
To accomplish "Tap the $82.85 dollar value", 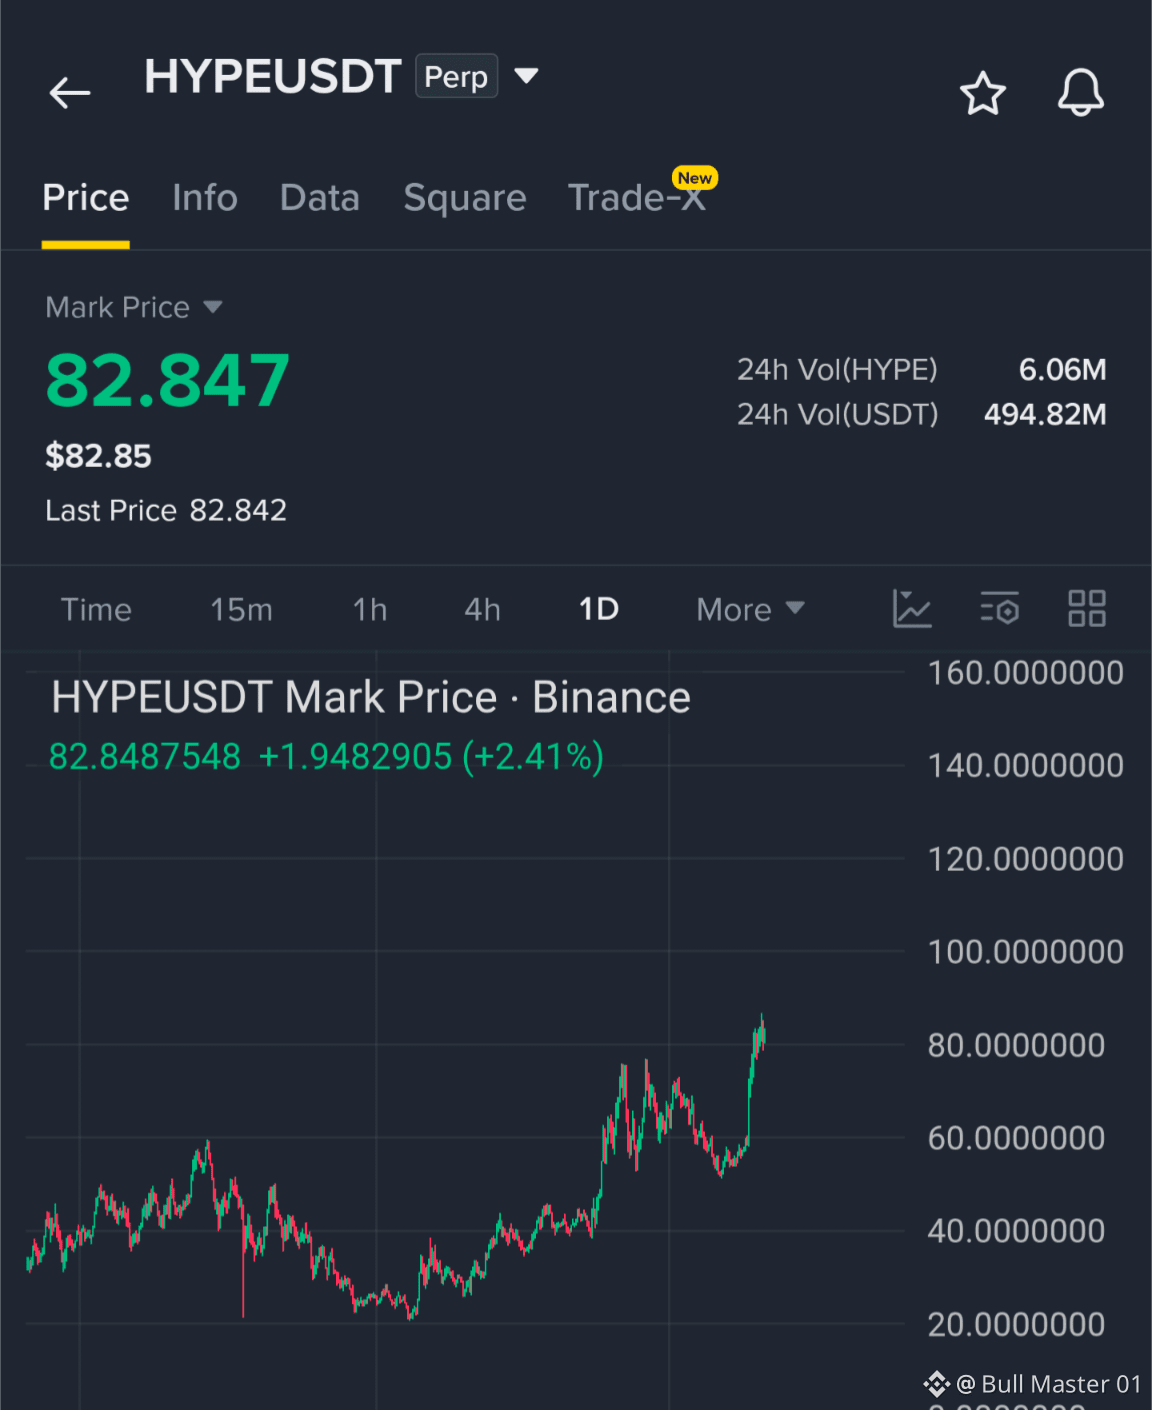I will click(x=98, y=456).
